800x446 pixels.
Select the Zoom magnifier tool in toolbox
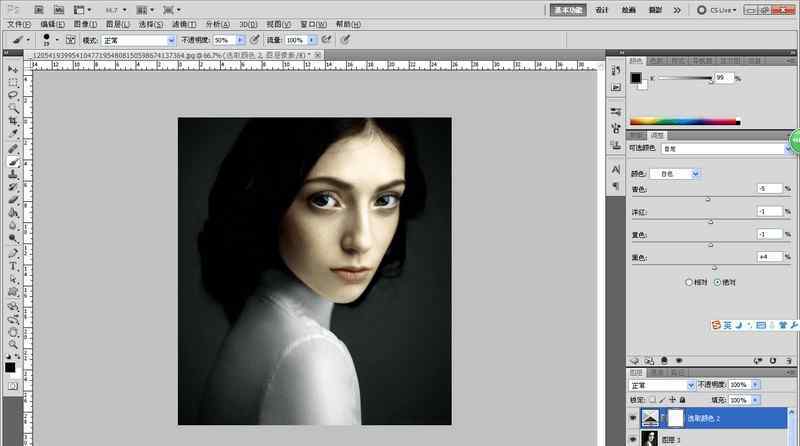pyautogui.click(x=13, y=343)
